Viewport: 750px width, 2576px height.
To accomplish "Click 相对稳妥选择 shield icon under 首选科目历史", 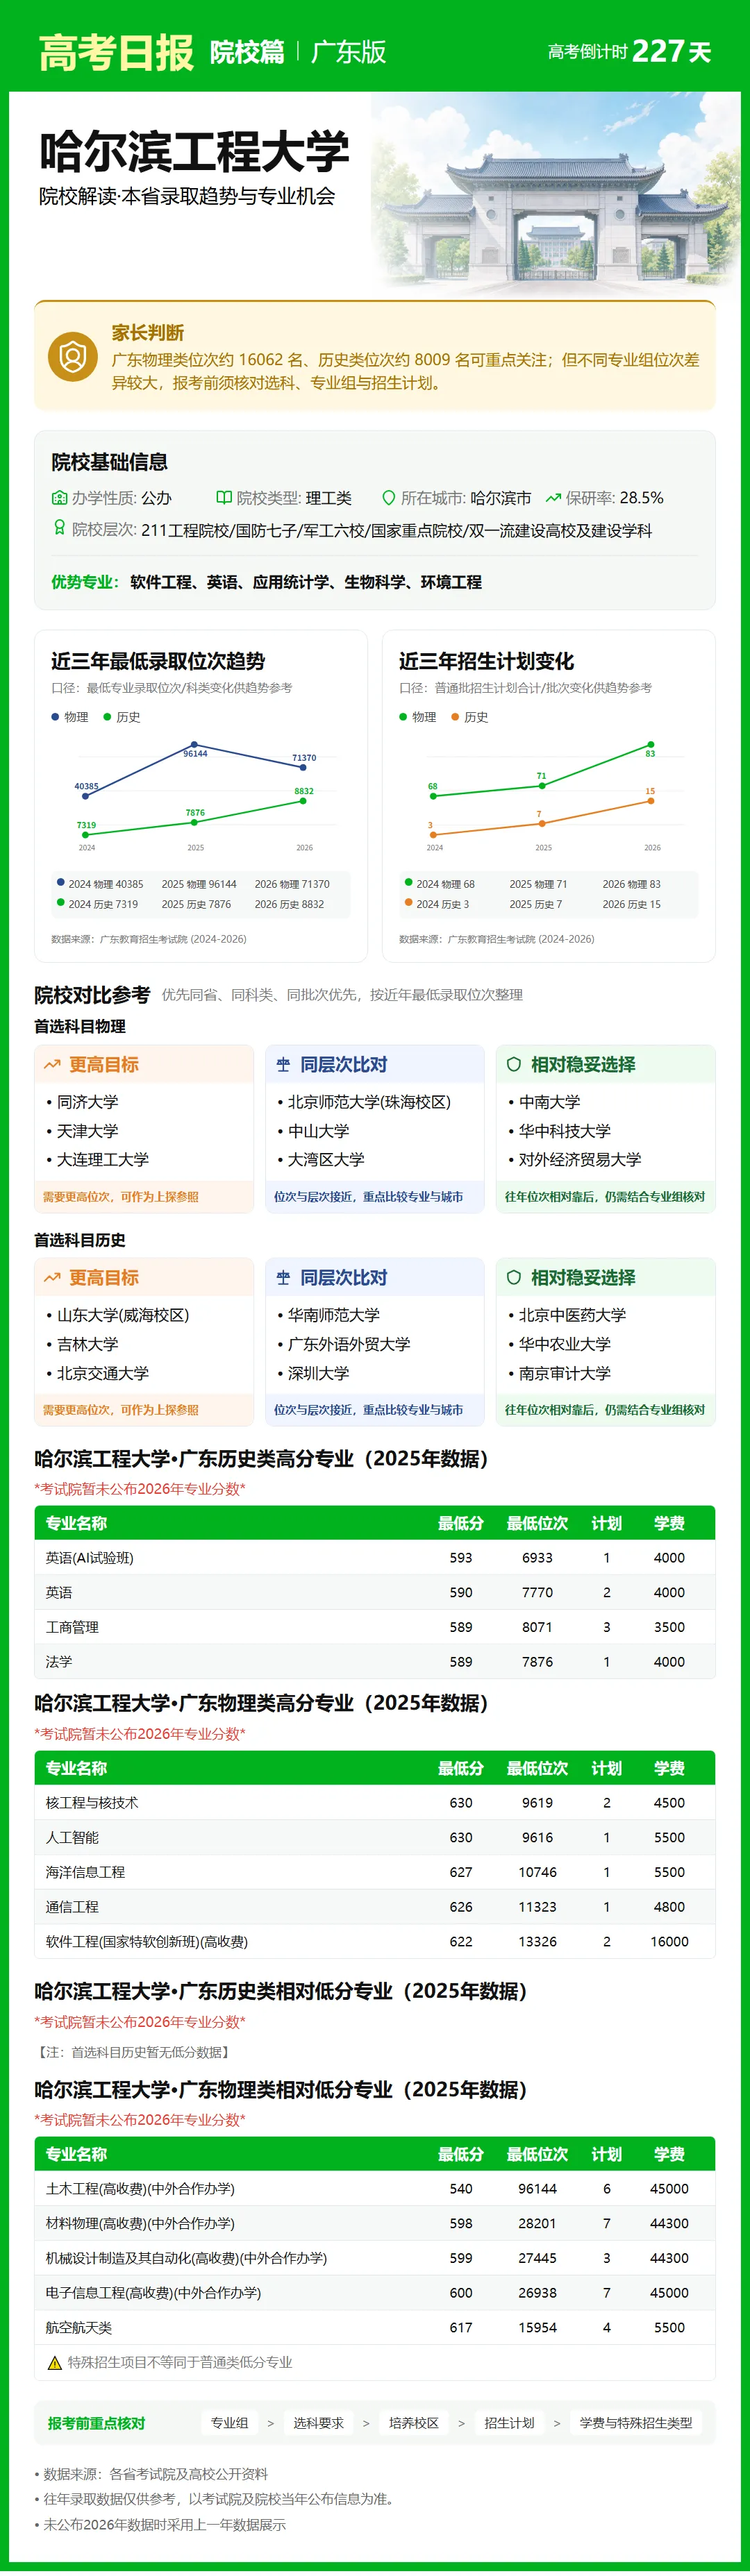I will point(514,1277).
